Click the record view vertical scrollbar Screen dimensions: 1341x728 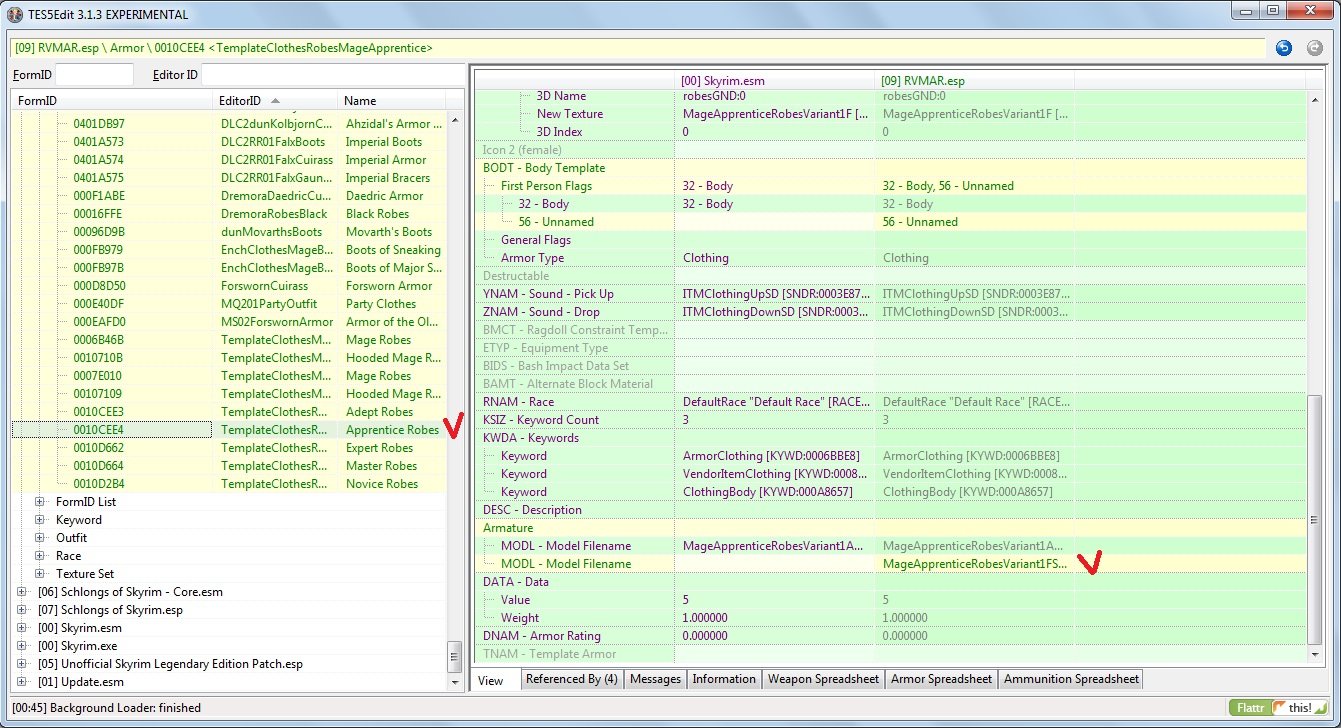pyautogui.click(x=1315, y=520)
